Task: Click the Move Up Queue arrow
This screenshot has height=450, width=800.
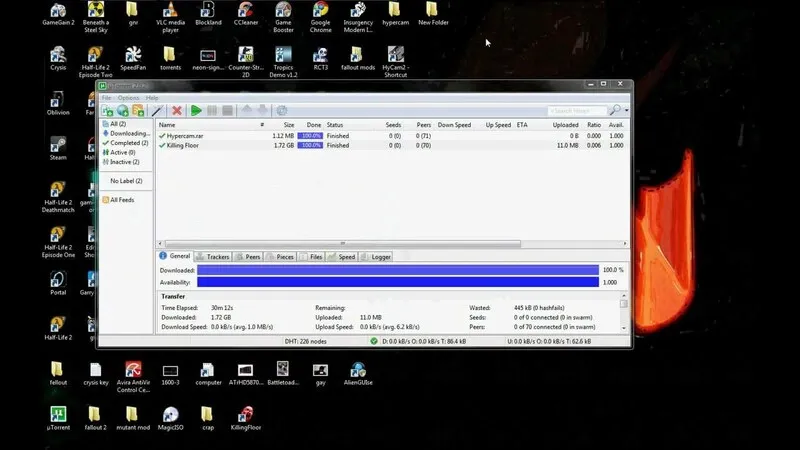Action: 247,110
